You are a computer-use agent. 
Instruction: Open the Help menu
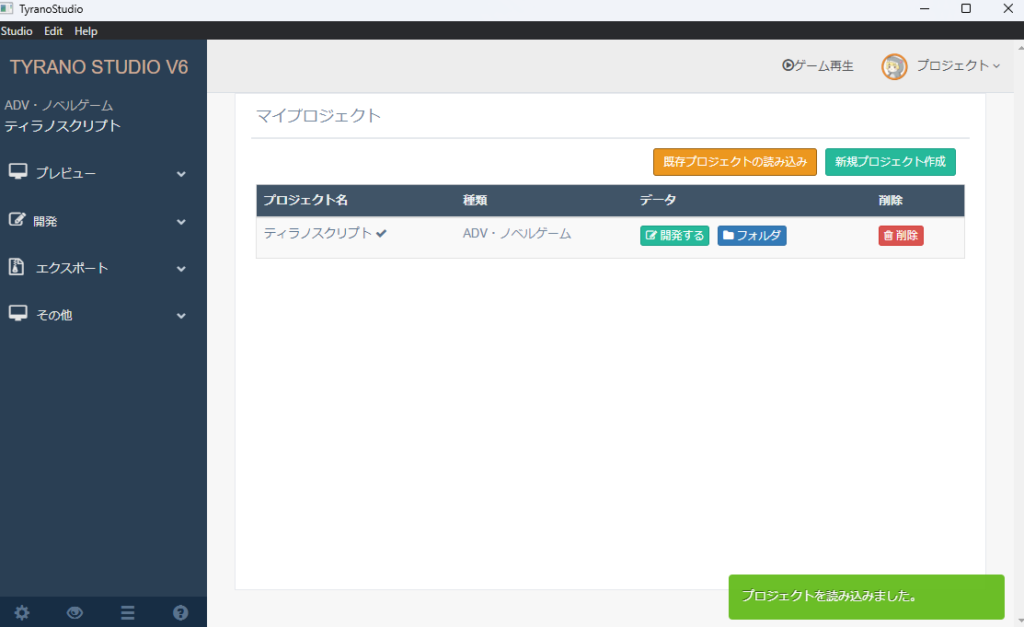coord(86,31)
